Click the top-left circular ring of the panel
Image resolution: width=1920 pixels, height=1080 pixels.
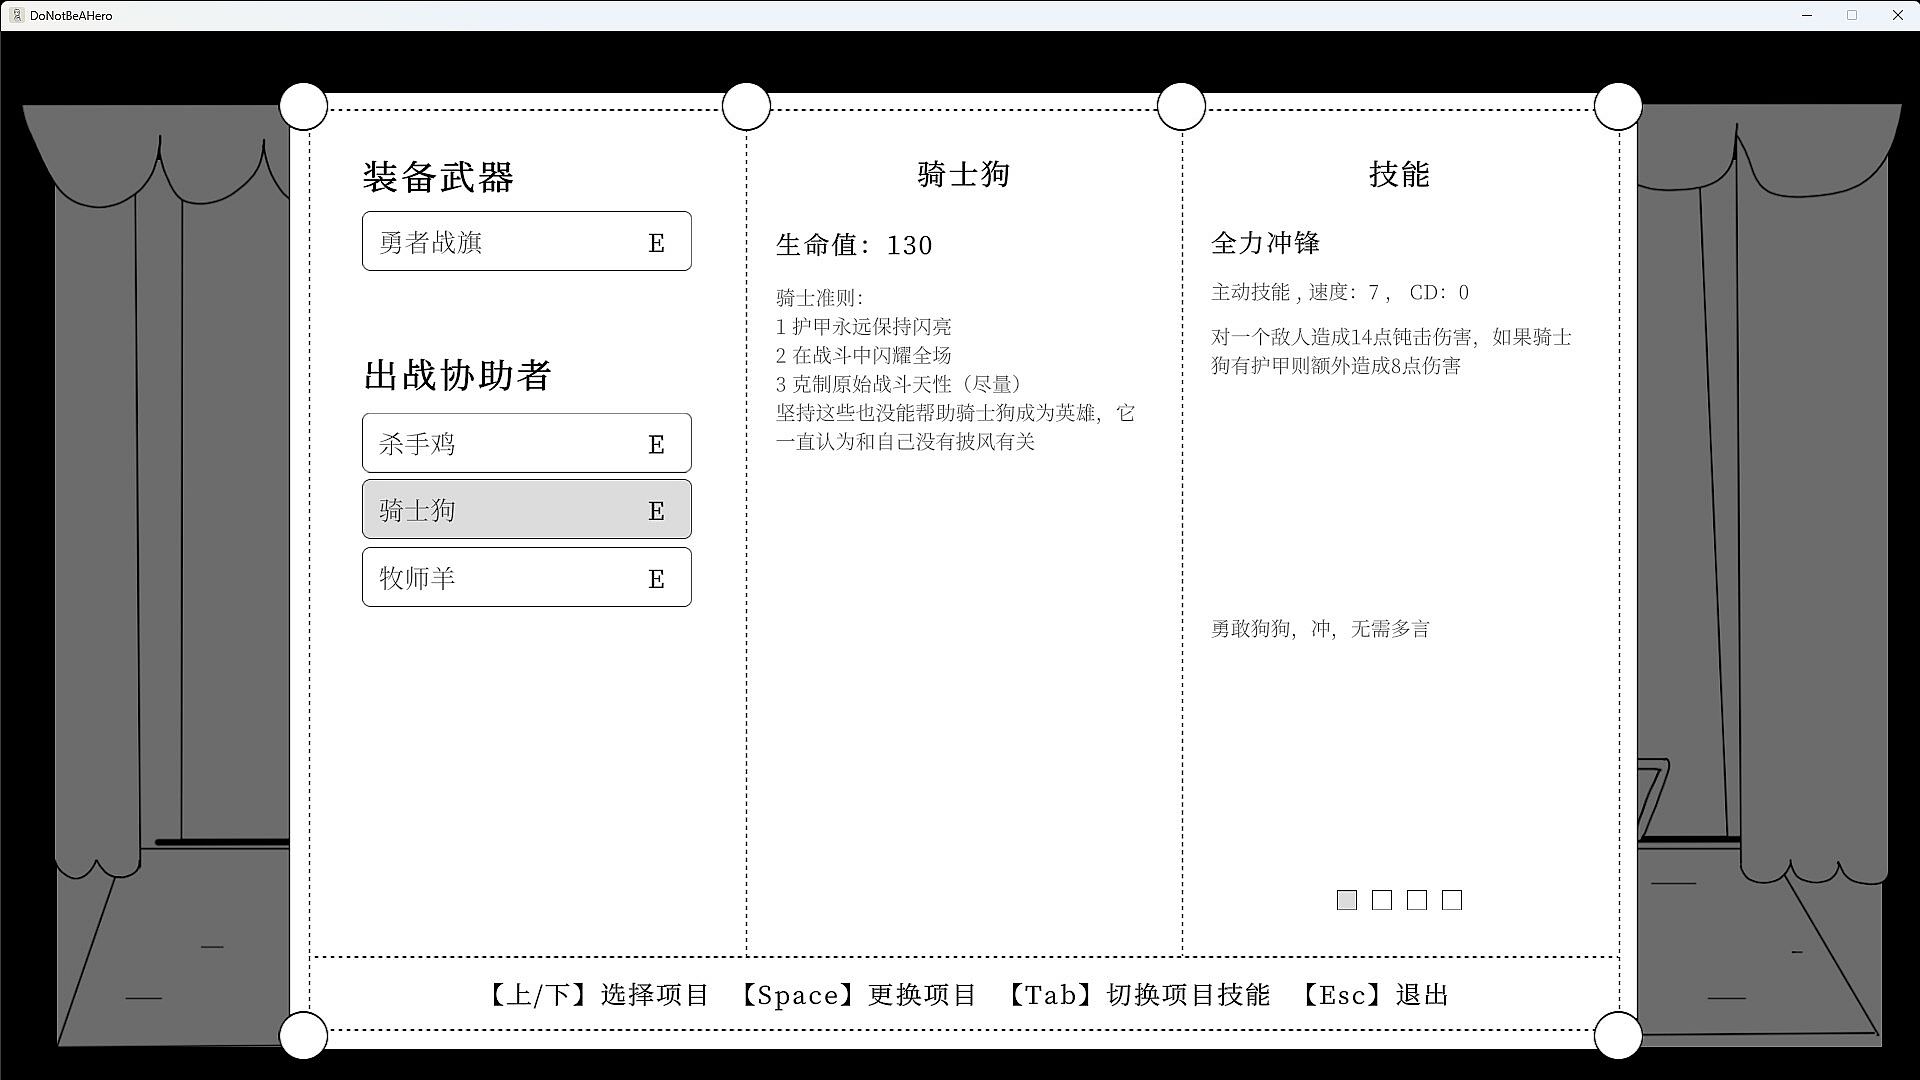point(303,106)
